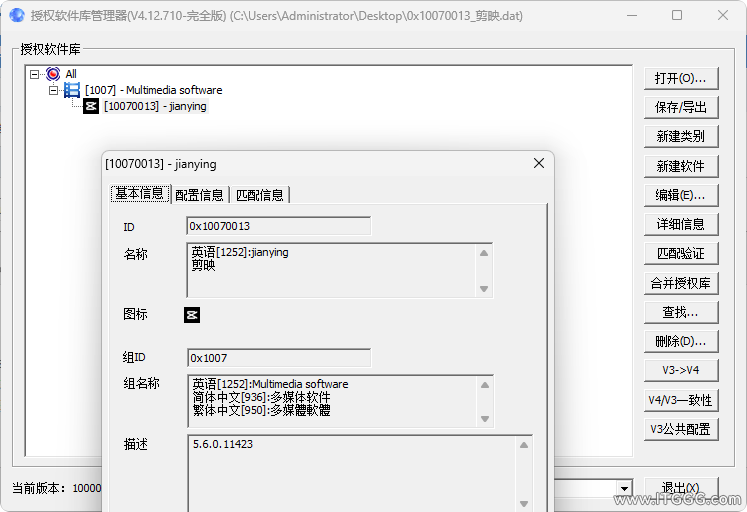Click 名称 box scroll down arrow
Image resolution: width=747 pixels, height=512 pixels.
[484, 289]
